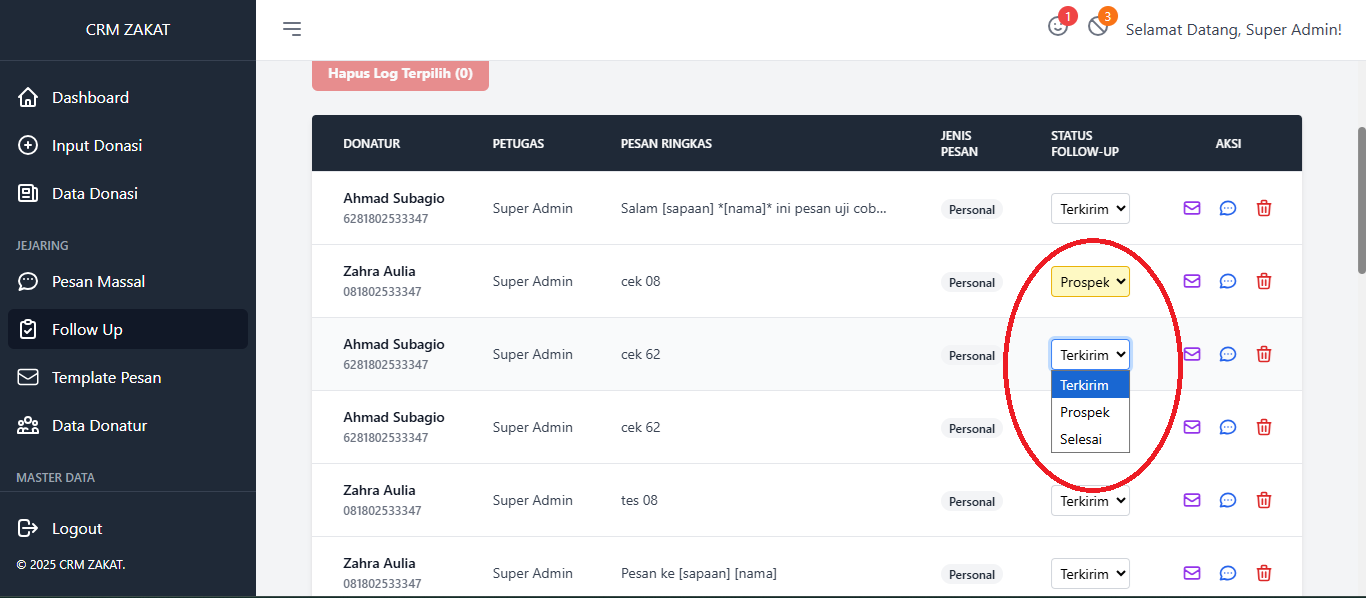The height and width of the screenshot is (598, 1366).
Task: Click blue chat icon in first Ahmad Subagio row
Action: 1228,208
